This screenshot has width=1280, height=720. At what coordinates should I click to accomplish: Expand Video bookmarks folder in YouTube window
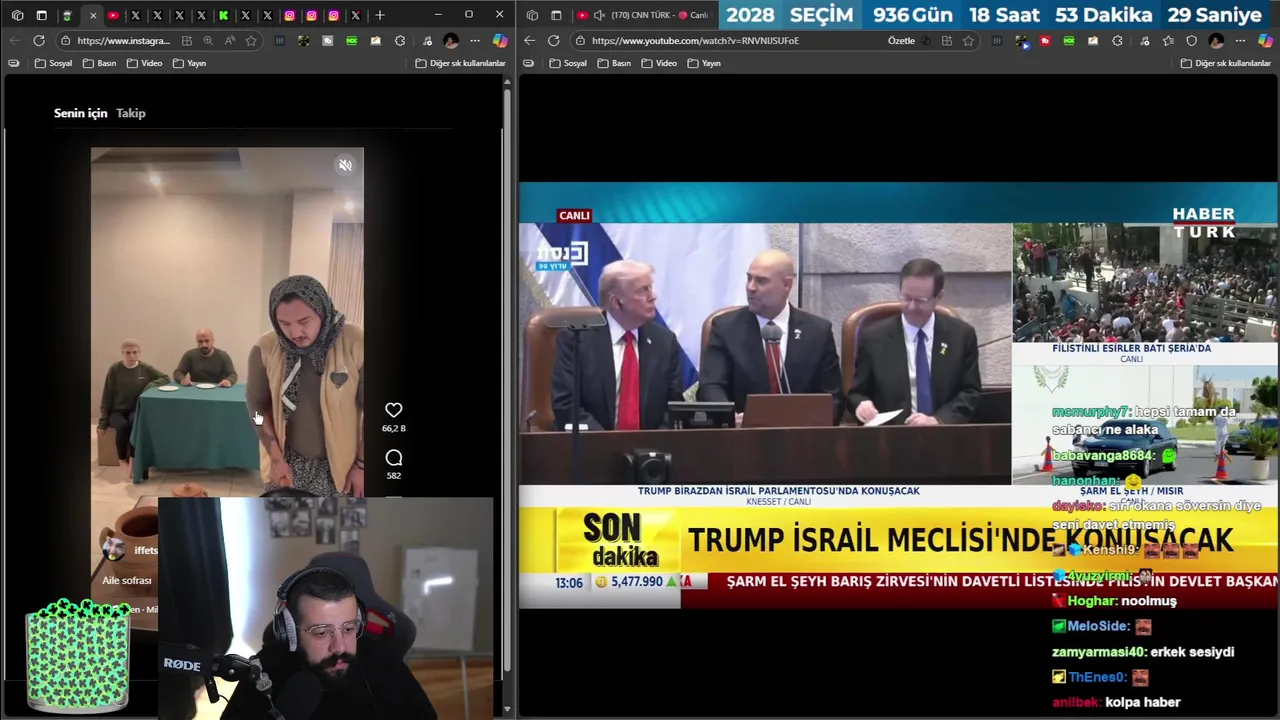[659, 63]
